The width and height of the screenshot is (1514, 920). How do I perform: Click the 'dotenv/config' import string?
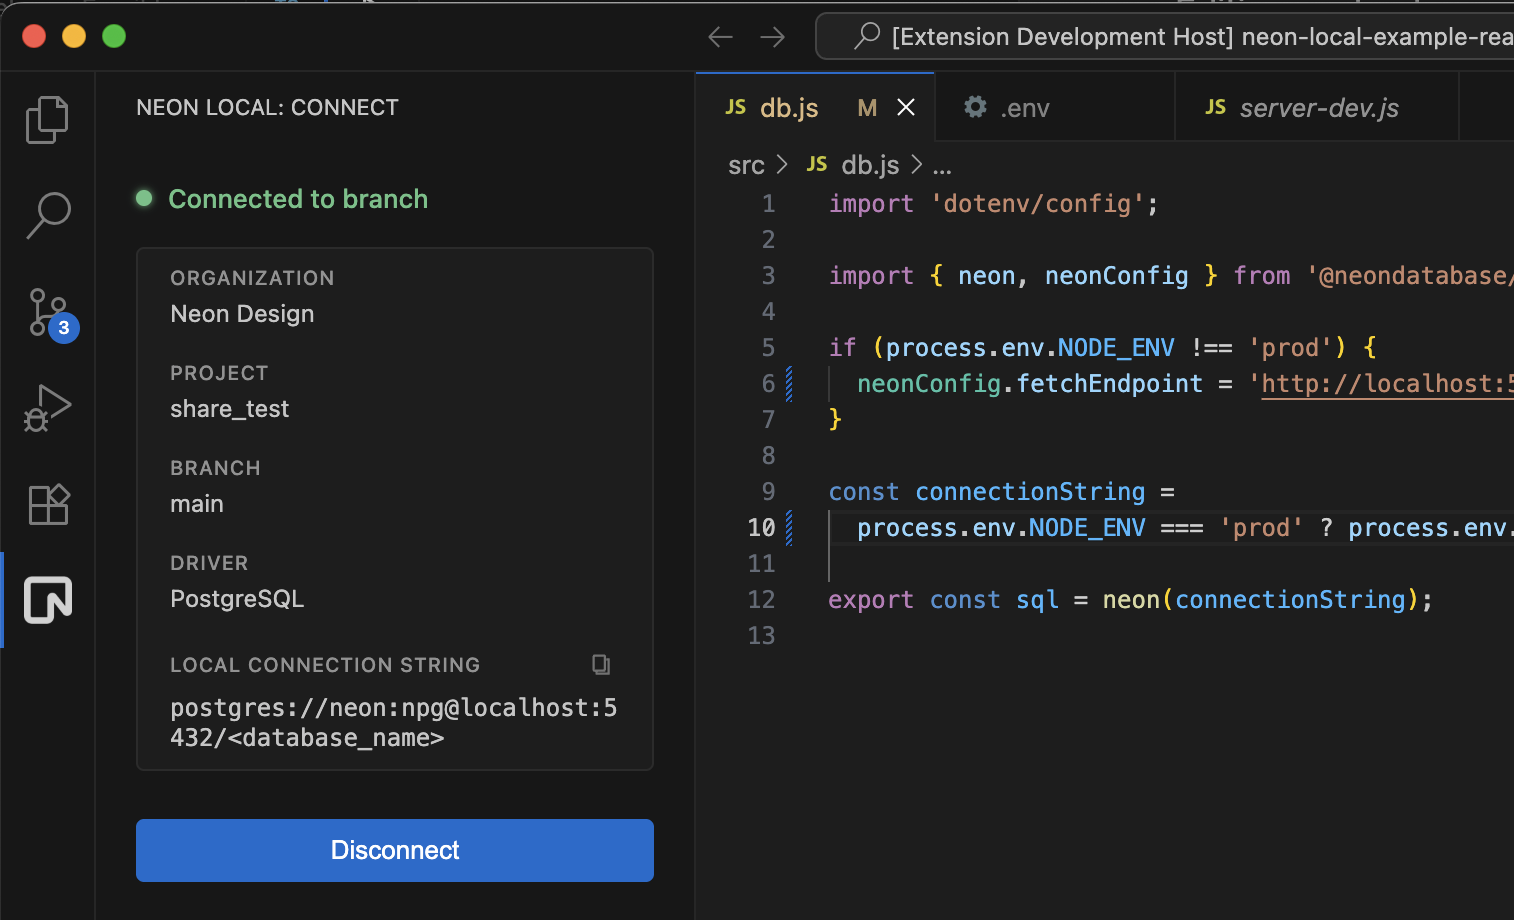pos(1037,204)
